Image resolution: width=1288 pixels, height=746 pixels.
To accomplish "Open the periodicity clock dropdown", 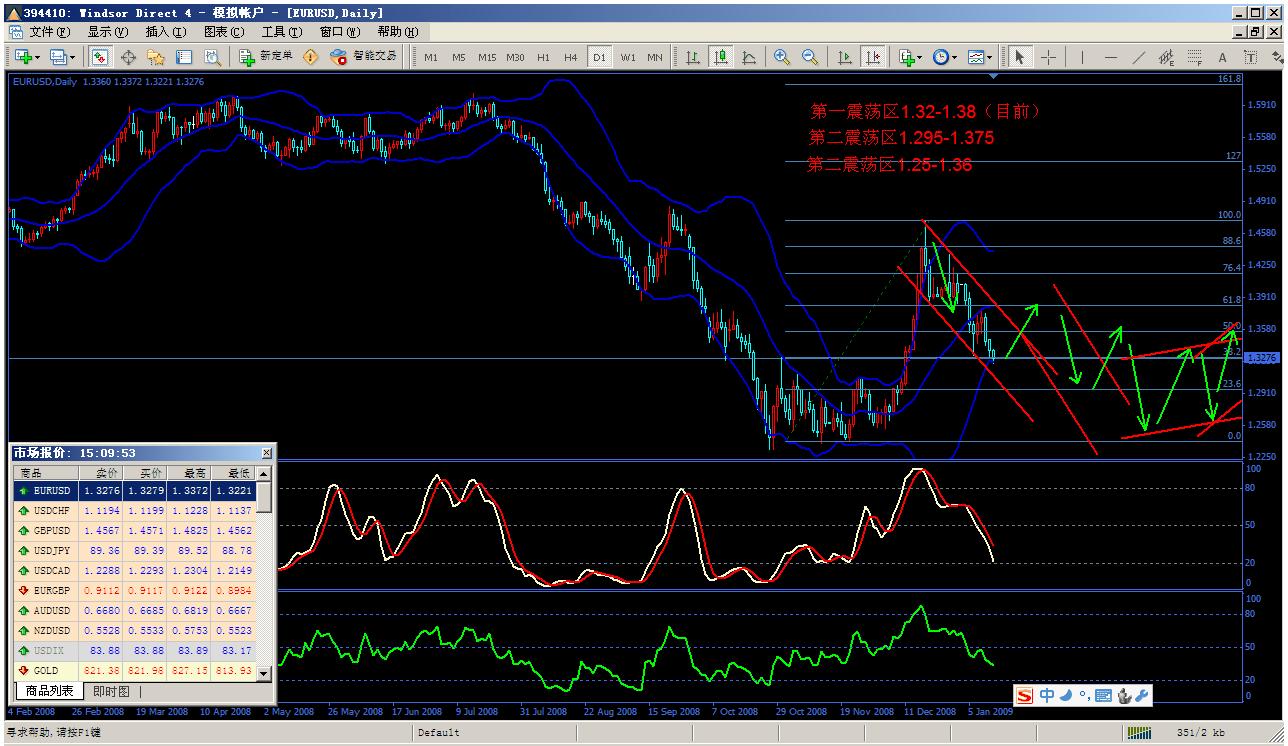I will 944,57.
